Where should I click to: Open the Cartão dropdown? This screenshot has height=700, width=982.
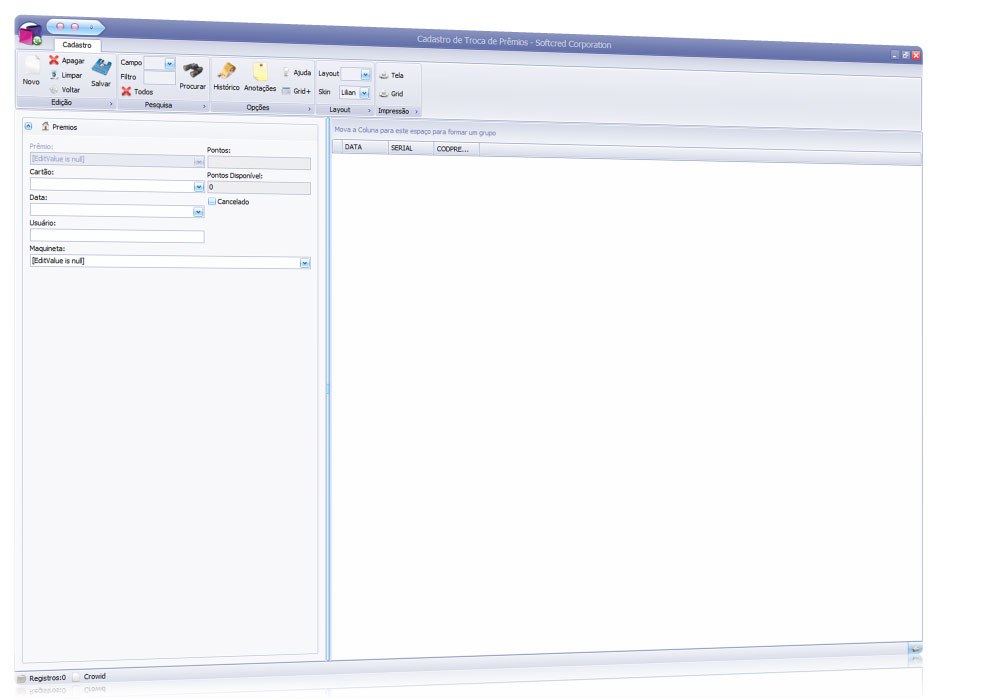tap(199, 186)
